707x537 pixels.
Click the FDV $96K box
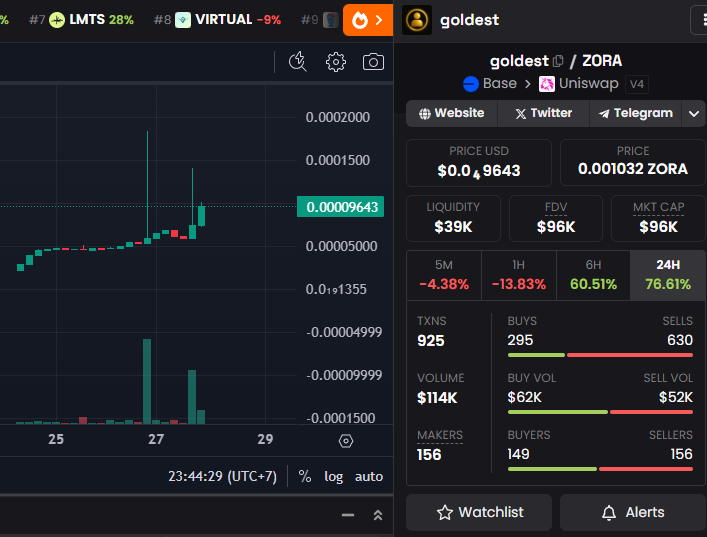point(556,218)
